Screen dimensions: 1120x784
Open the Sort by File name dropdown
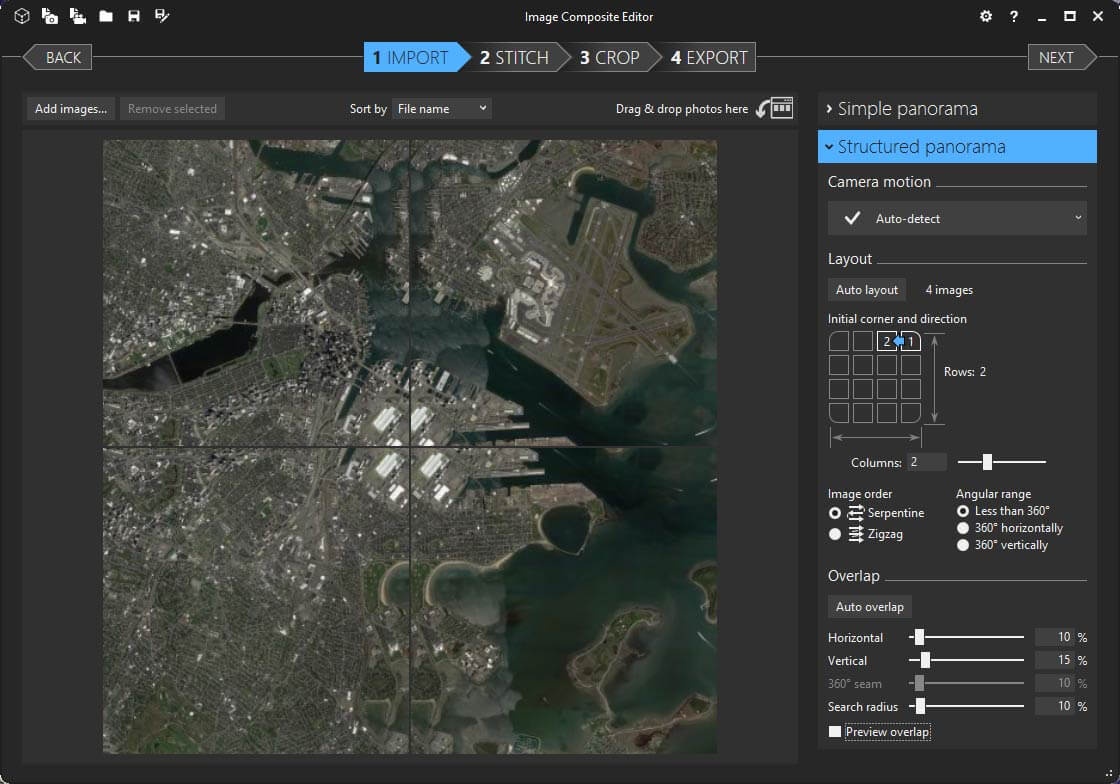(x=441, y=109)
